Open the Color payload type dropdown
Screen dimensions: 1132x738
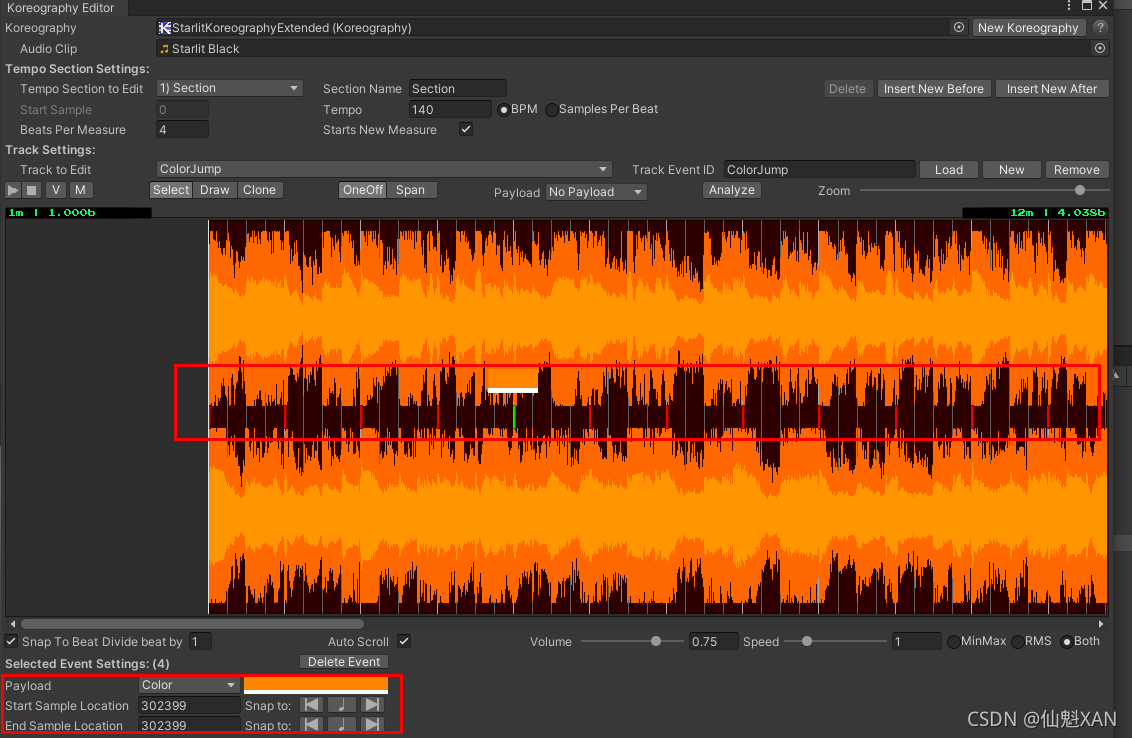click(x=189, y=685)
